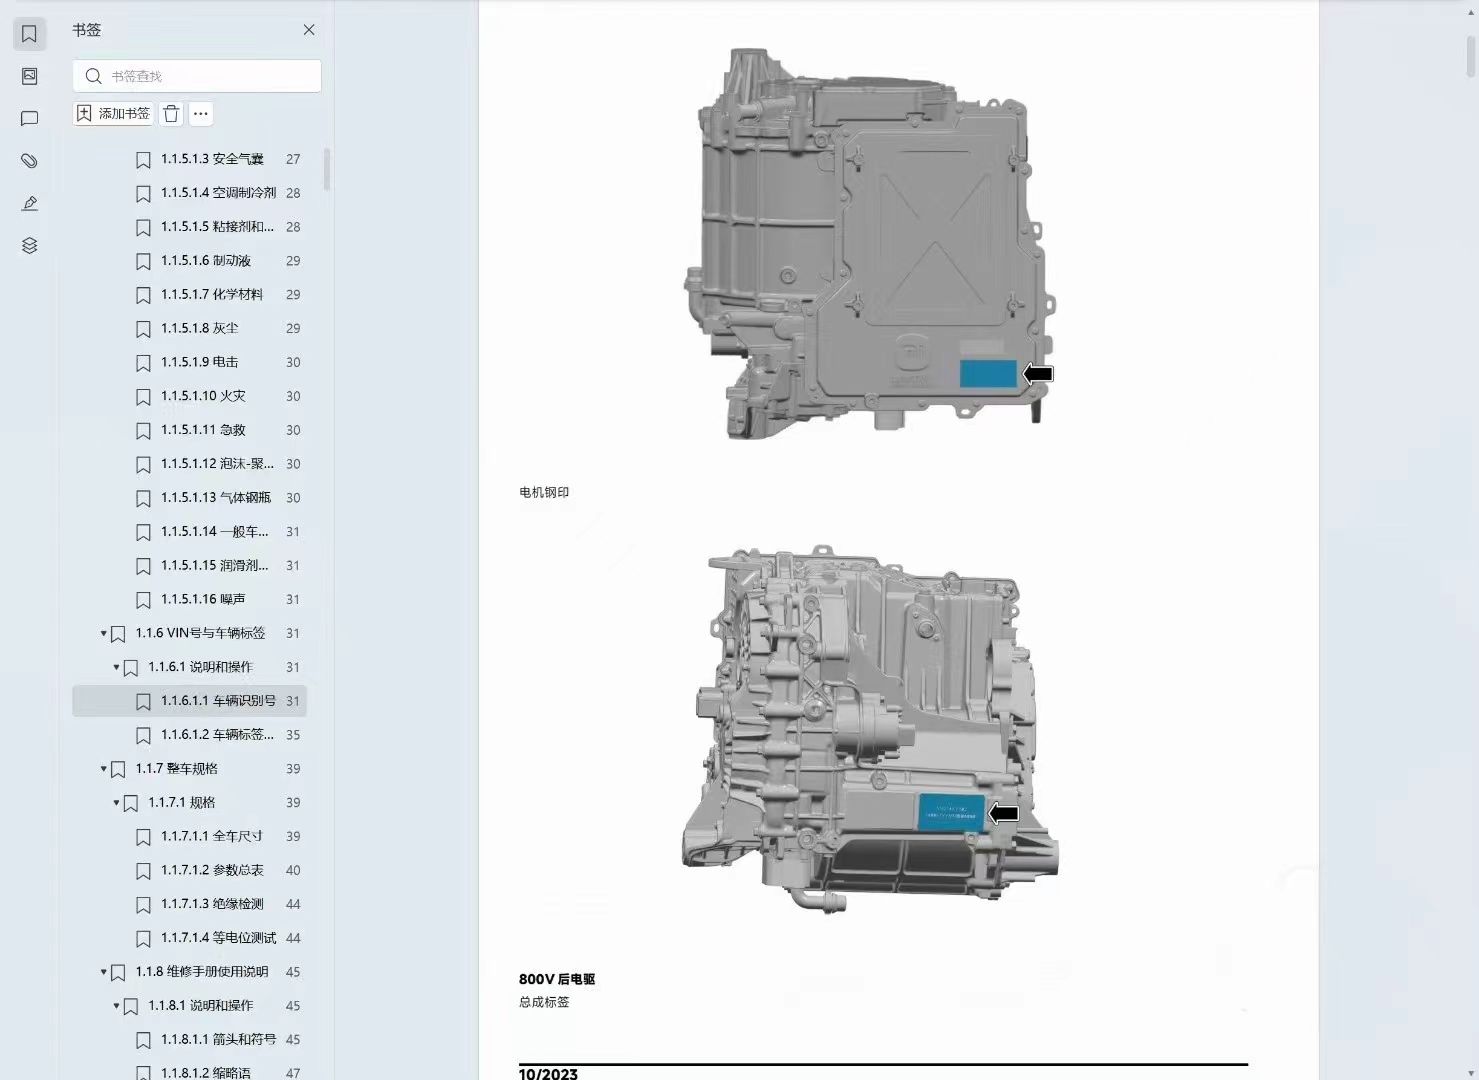Screen dimensions: 1479x1080
Task: Collapse the 1.1.6.1 说明和操作 subsection
Action: tap(116, 667)
